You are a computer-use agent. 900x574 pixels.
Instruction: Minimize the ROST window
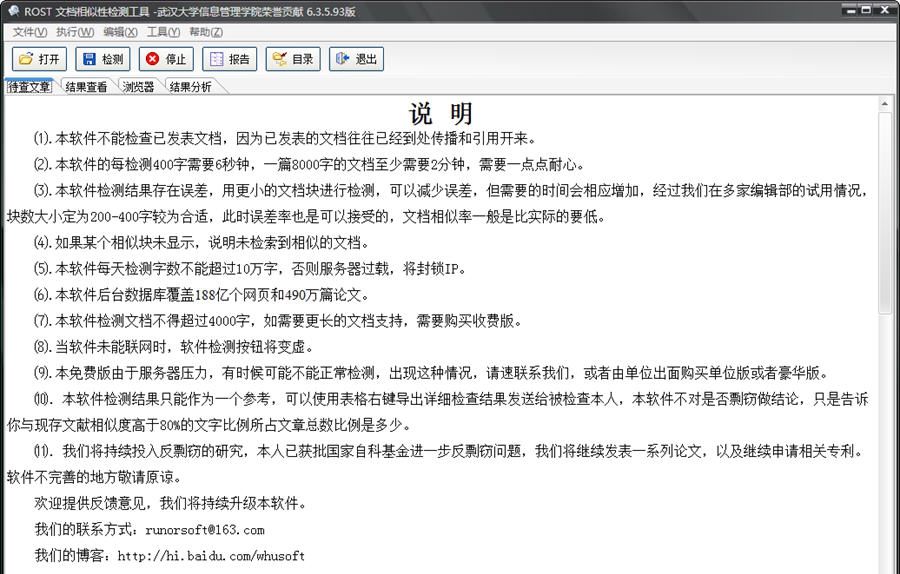click(851, 10)
